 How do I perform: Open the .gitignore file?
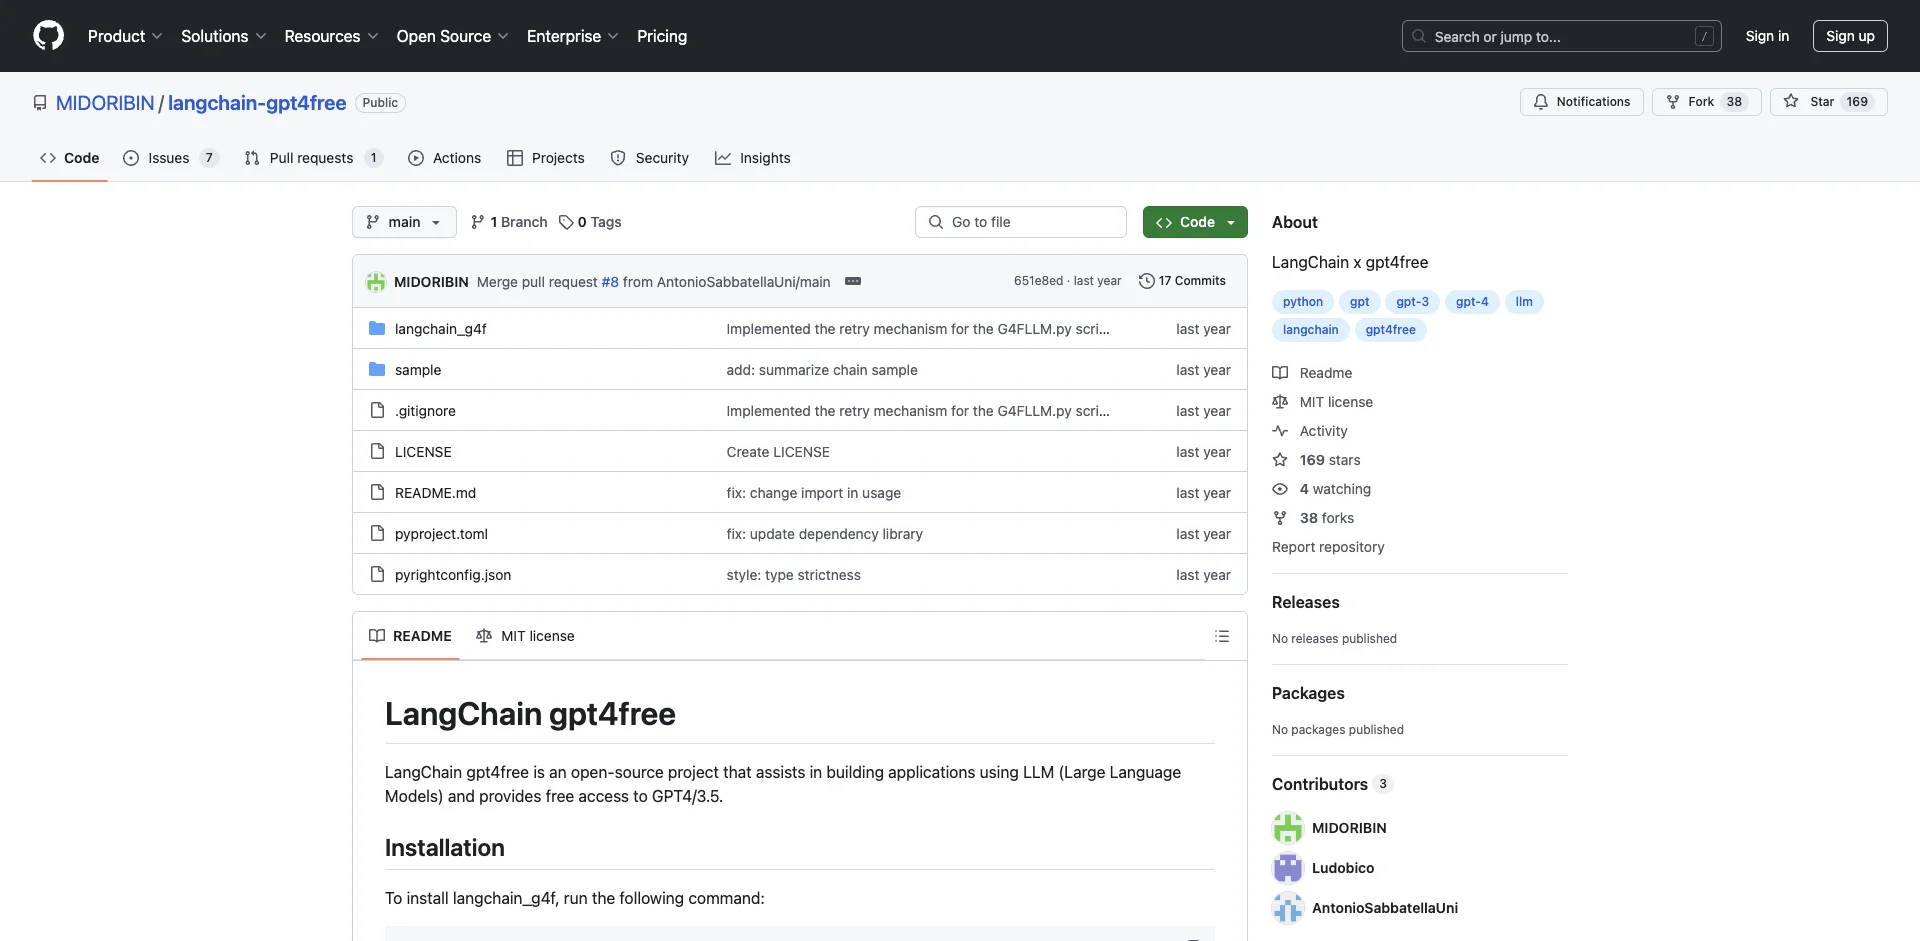(425, 411)
